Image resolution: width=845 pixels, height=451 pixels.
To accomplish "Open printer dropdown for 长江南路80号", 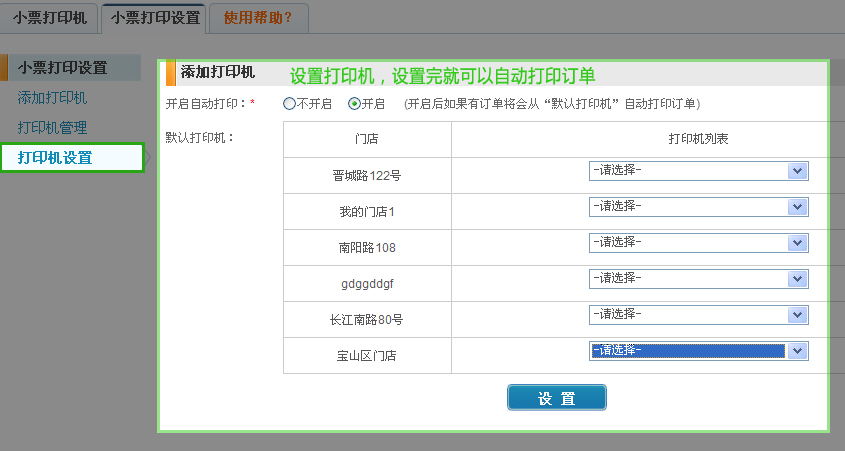I will click(698, 315).
